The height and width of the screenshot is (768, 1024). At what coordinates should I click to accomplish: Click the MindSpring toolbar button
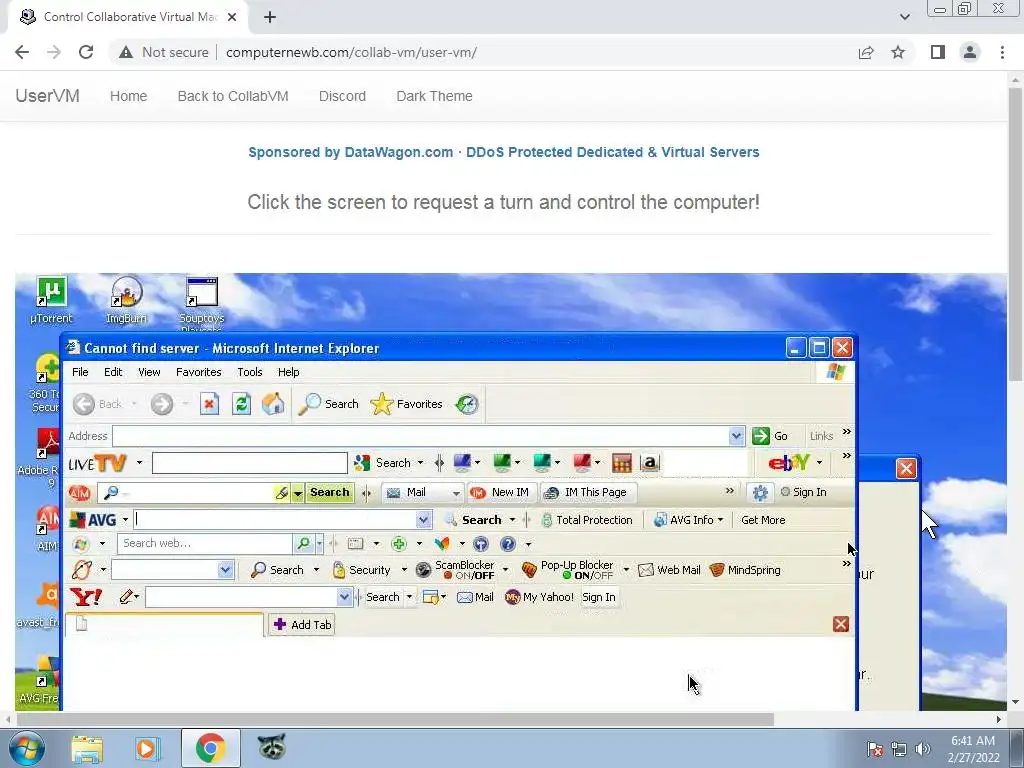coord(745,570)
